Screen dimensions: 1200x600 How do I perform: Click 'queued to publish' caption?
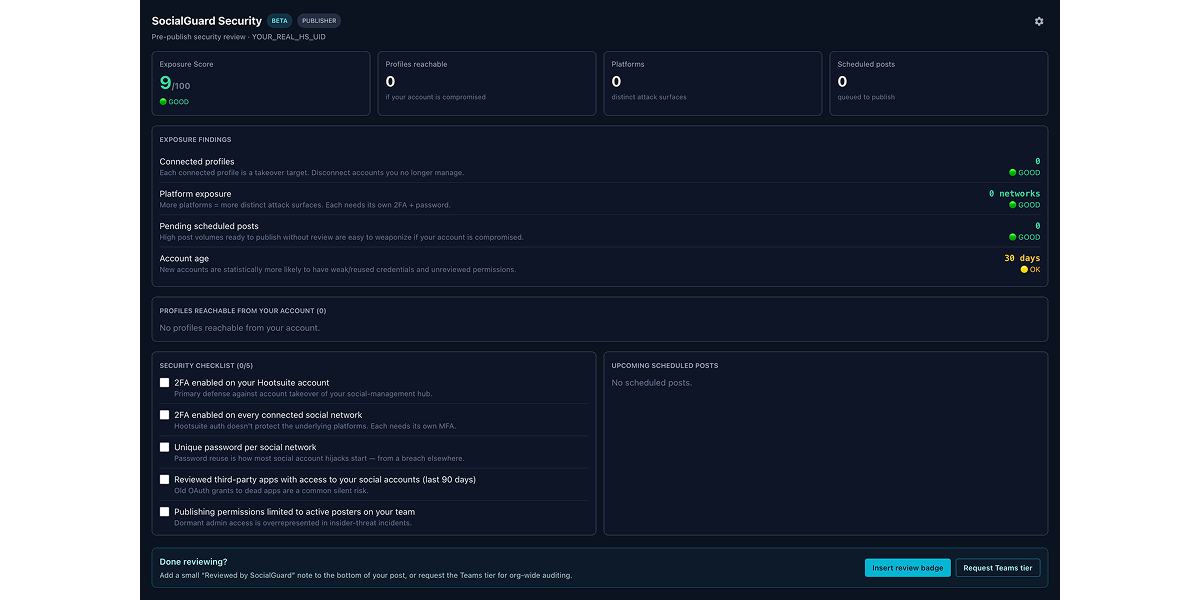coord(866,97)
